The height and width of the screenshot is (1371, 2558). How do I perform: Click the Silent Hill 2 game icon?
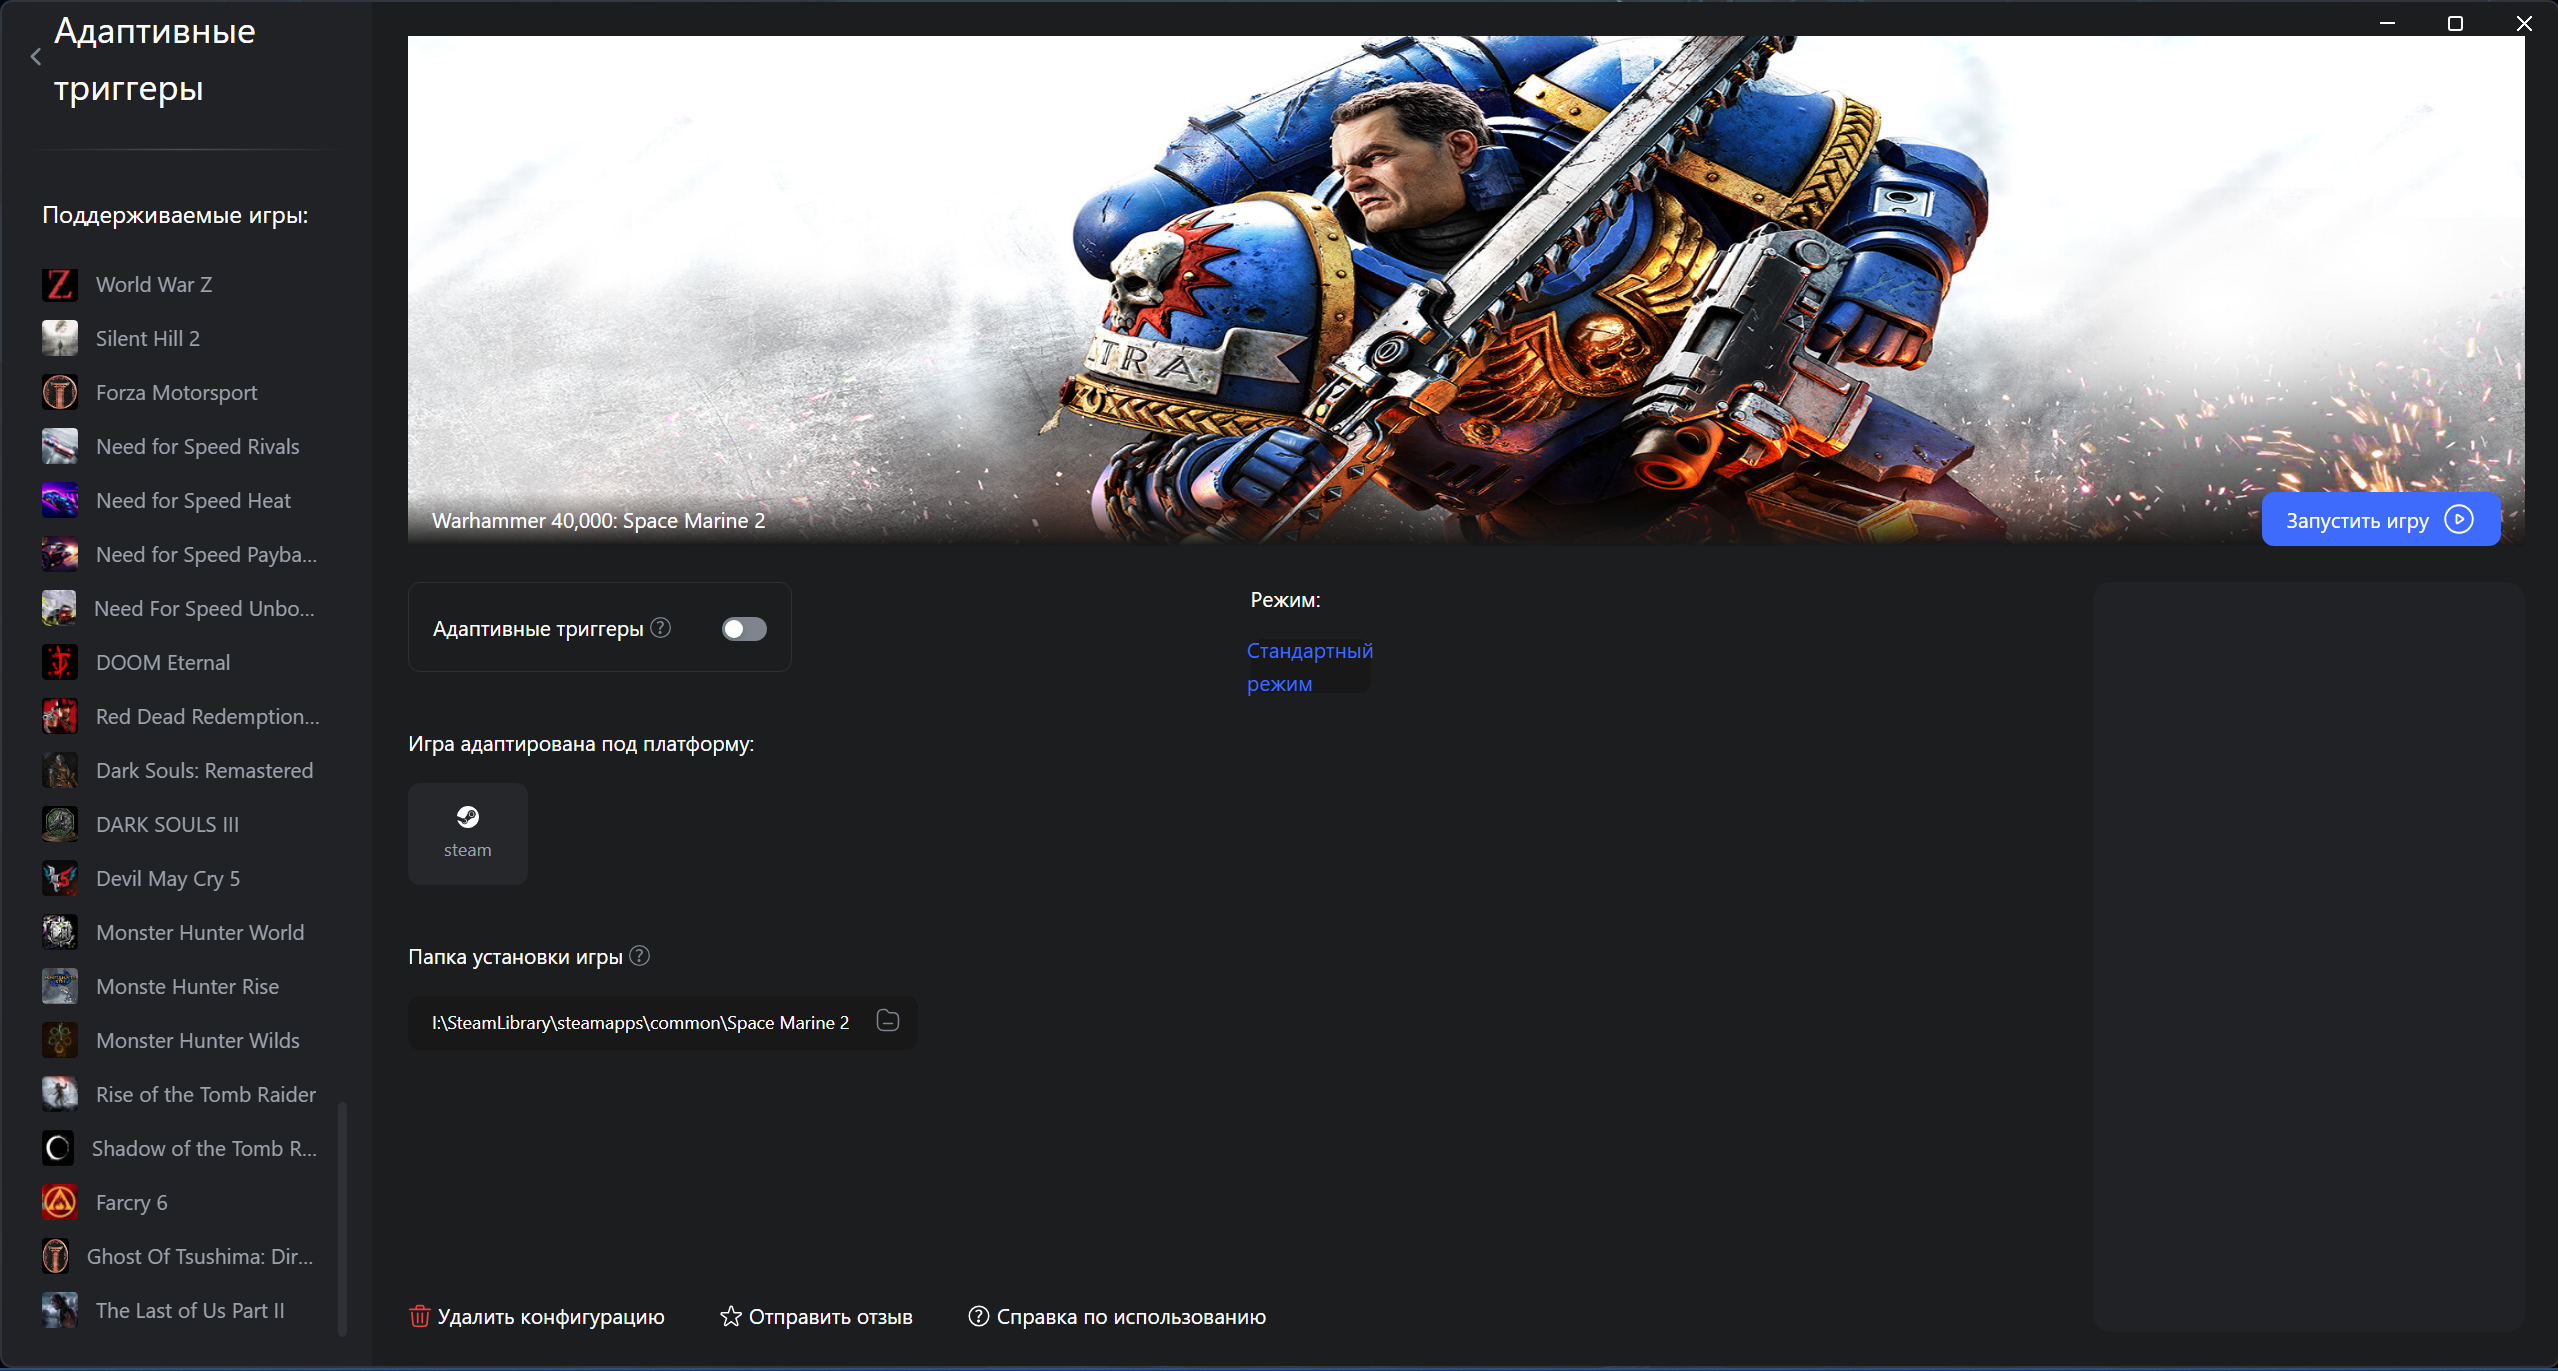(60, 339)
